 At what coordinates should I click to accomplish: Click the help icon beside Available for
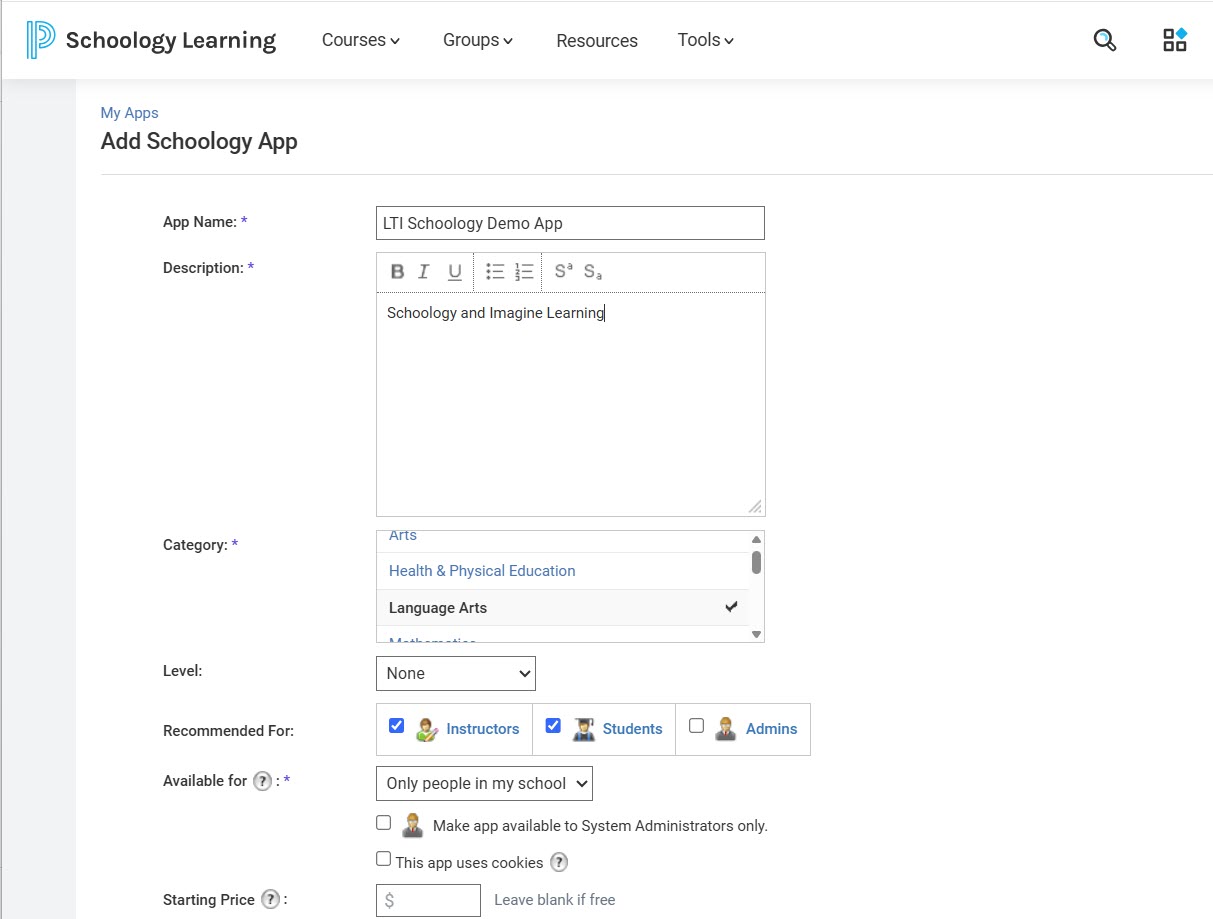point(262,781)
